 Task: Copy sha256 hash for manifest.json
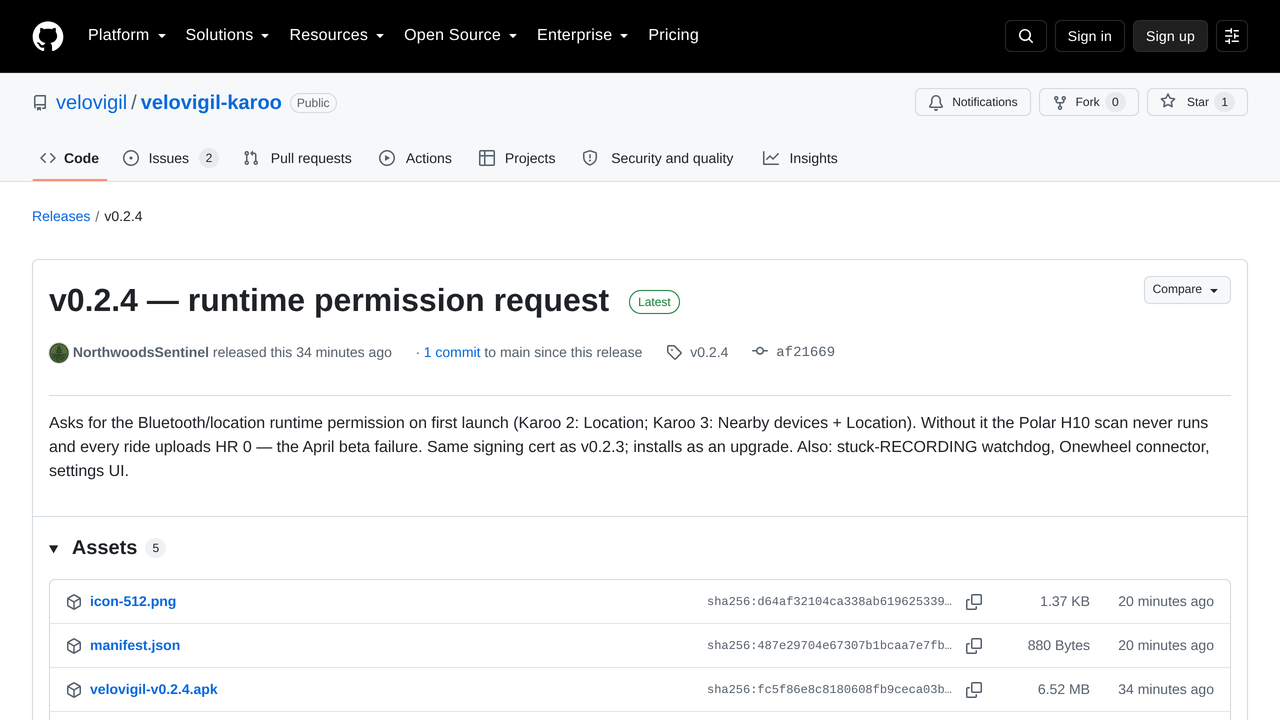(974, 646)
